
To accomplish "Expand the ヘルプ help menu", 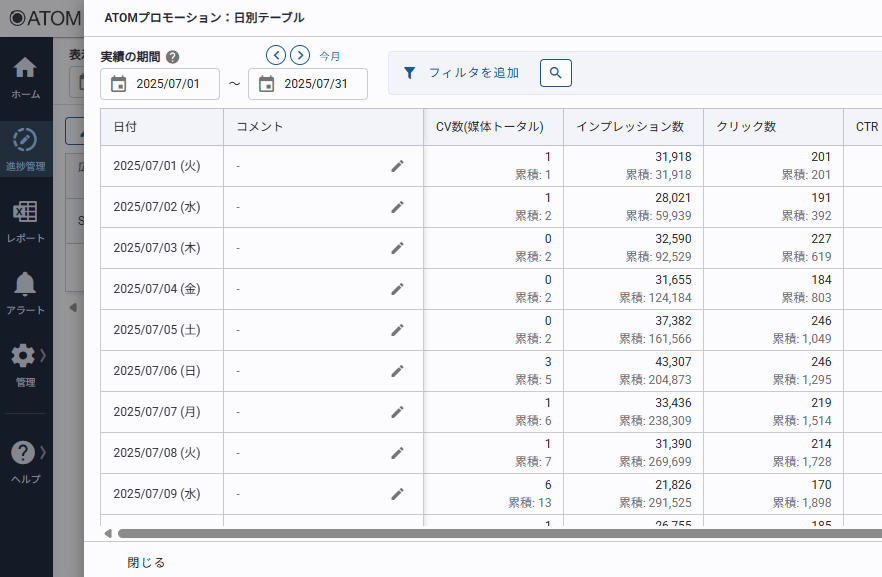I will 25,460.
